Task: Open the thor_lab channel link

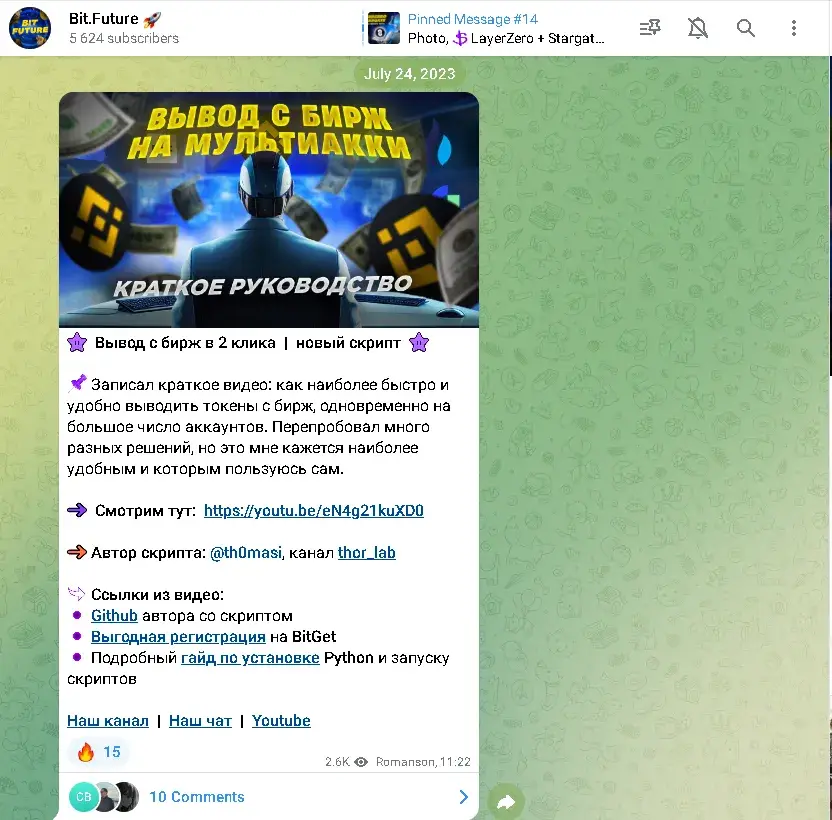Action: click(367, 553)
